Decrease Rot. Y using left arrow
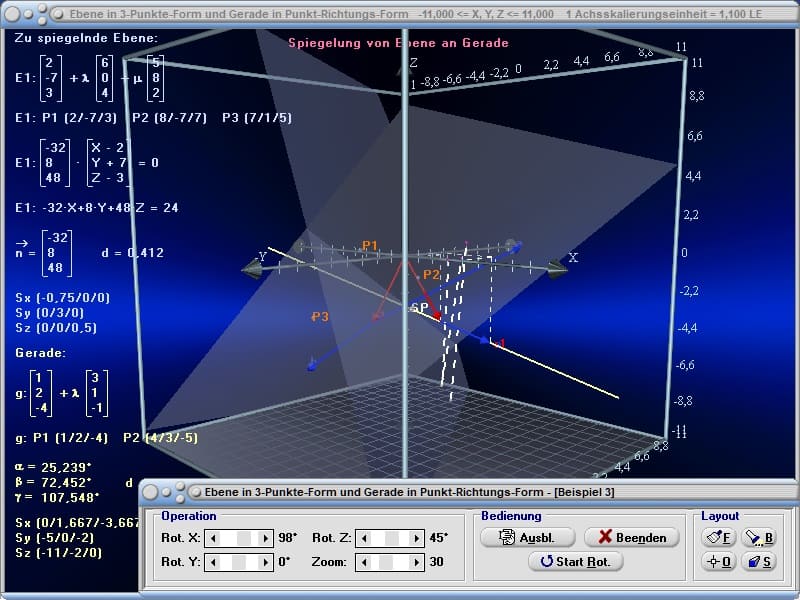This screenshot has width=800, height=600. tap(213, 562)
